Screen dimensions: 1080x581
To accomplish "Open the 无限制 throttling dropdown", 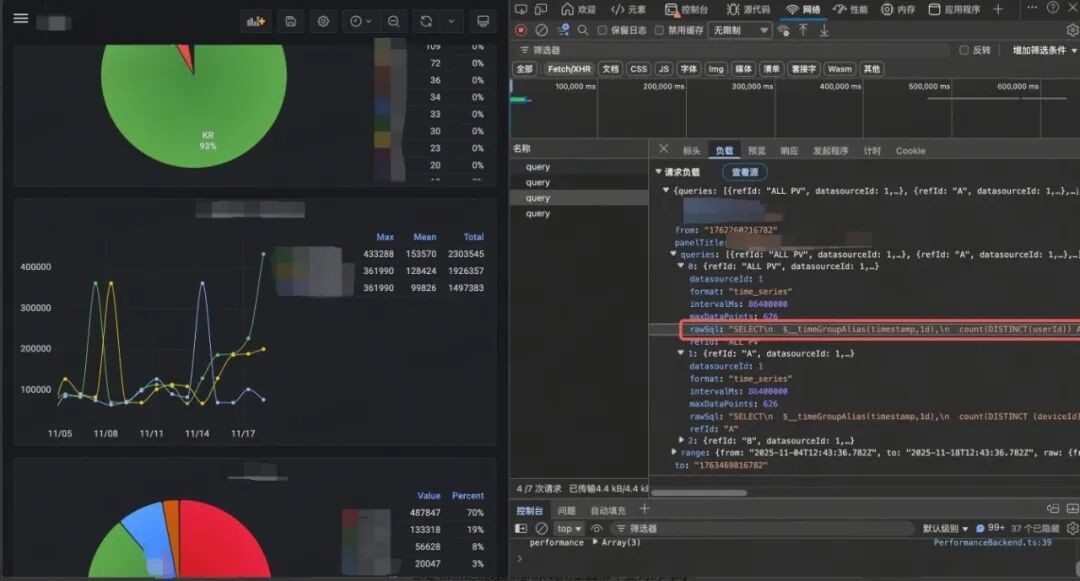I will (740, 30).
